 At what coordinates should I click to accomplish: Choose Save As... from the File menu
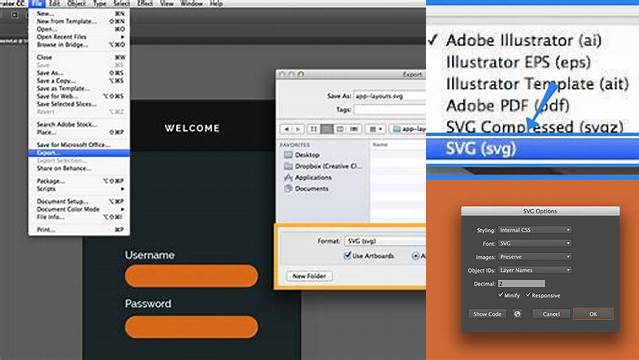click(x=79, y=73)
